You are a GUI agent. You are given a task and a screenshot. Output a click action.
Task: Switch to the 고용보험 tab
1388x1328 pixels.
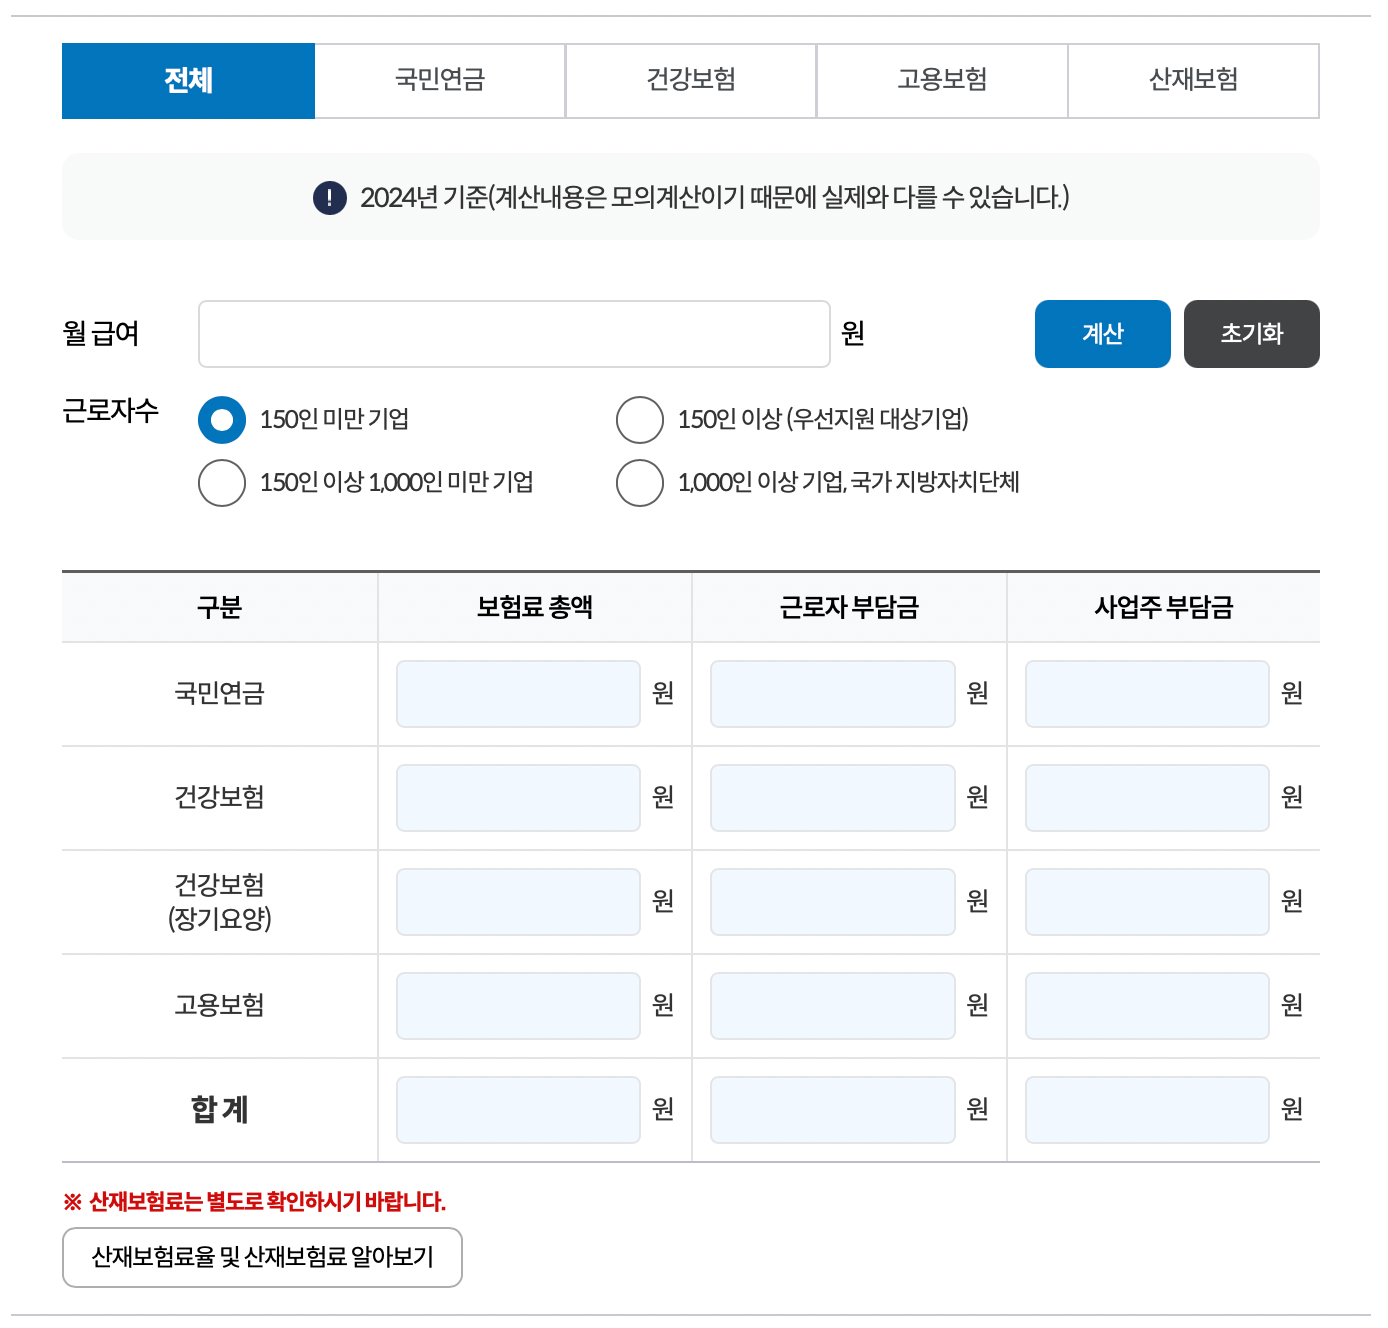[942, 80]
